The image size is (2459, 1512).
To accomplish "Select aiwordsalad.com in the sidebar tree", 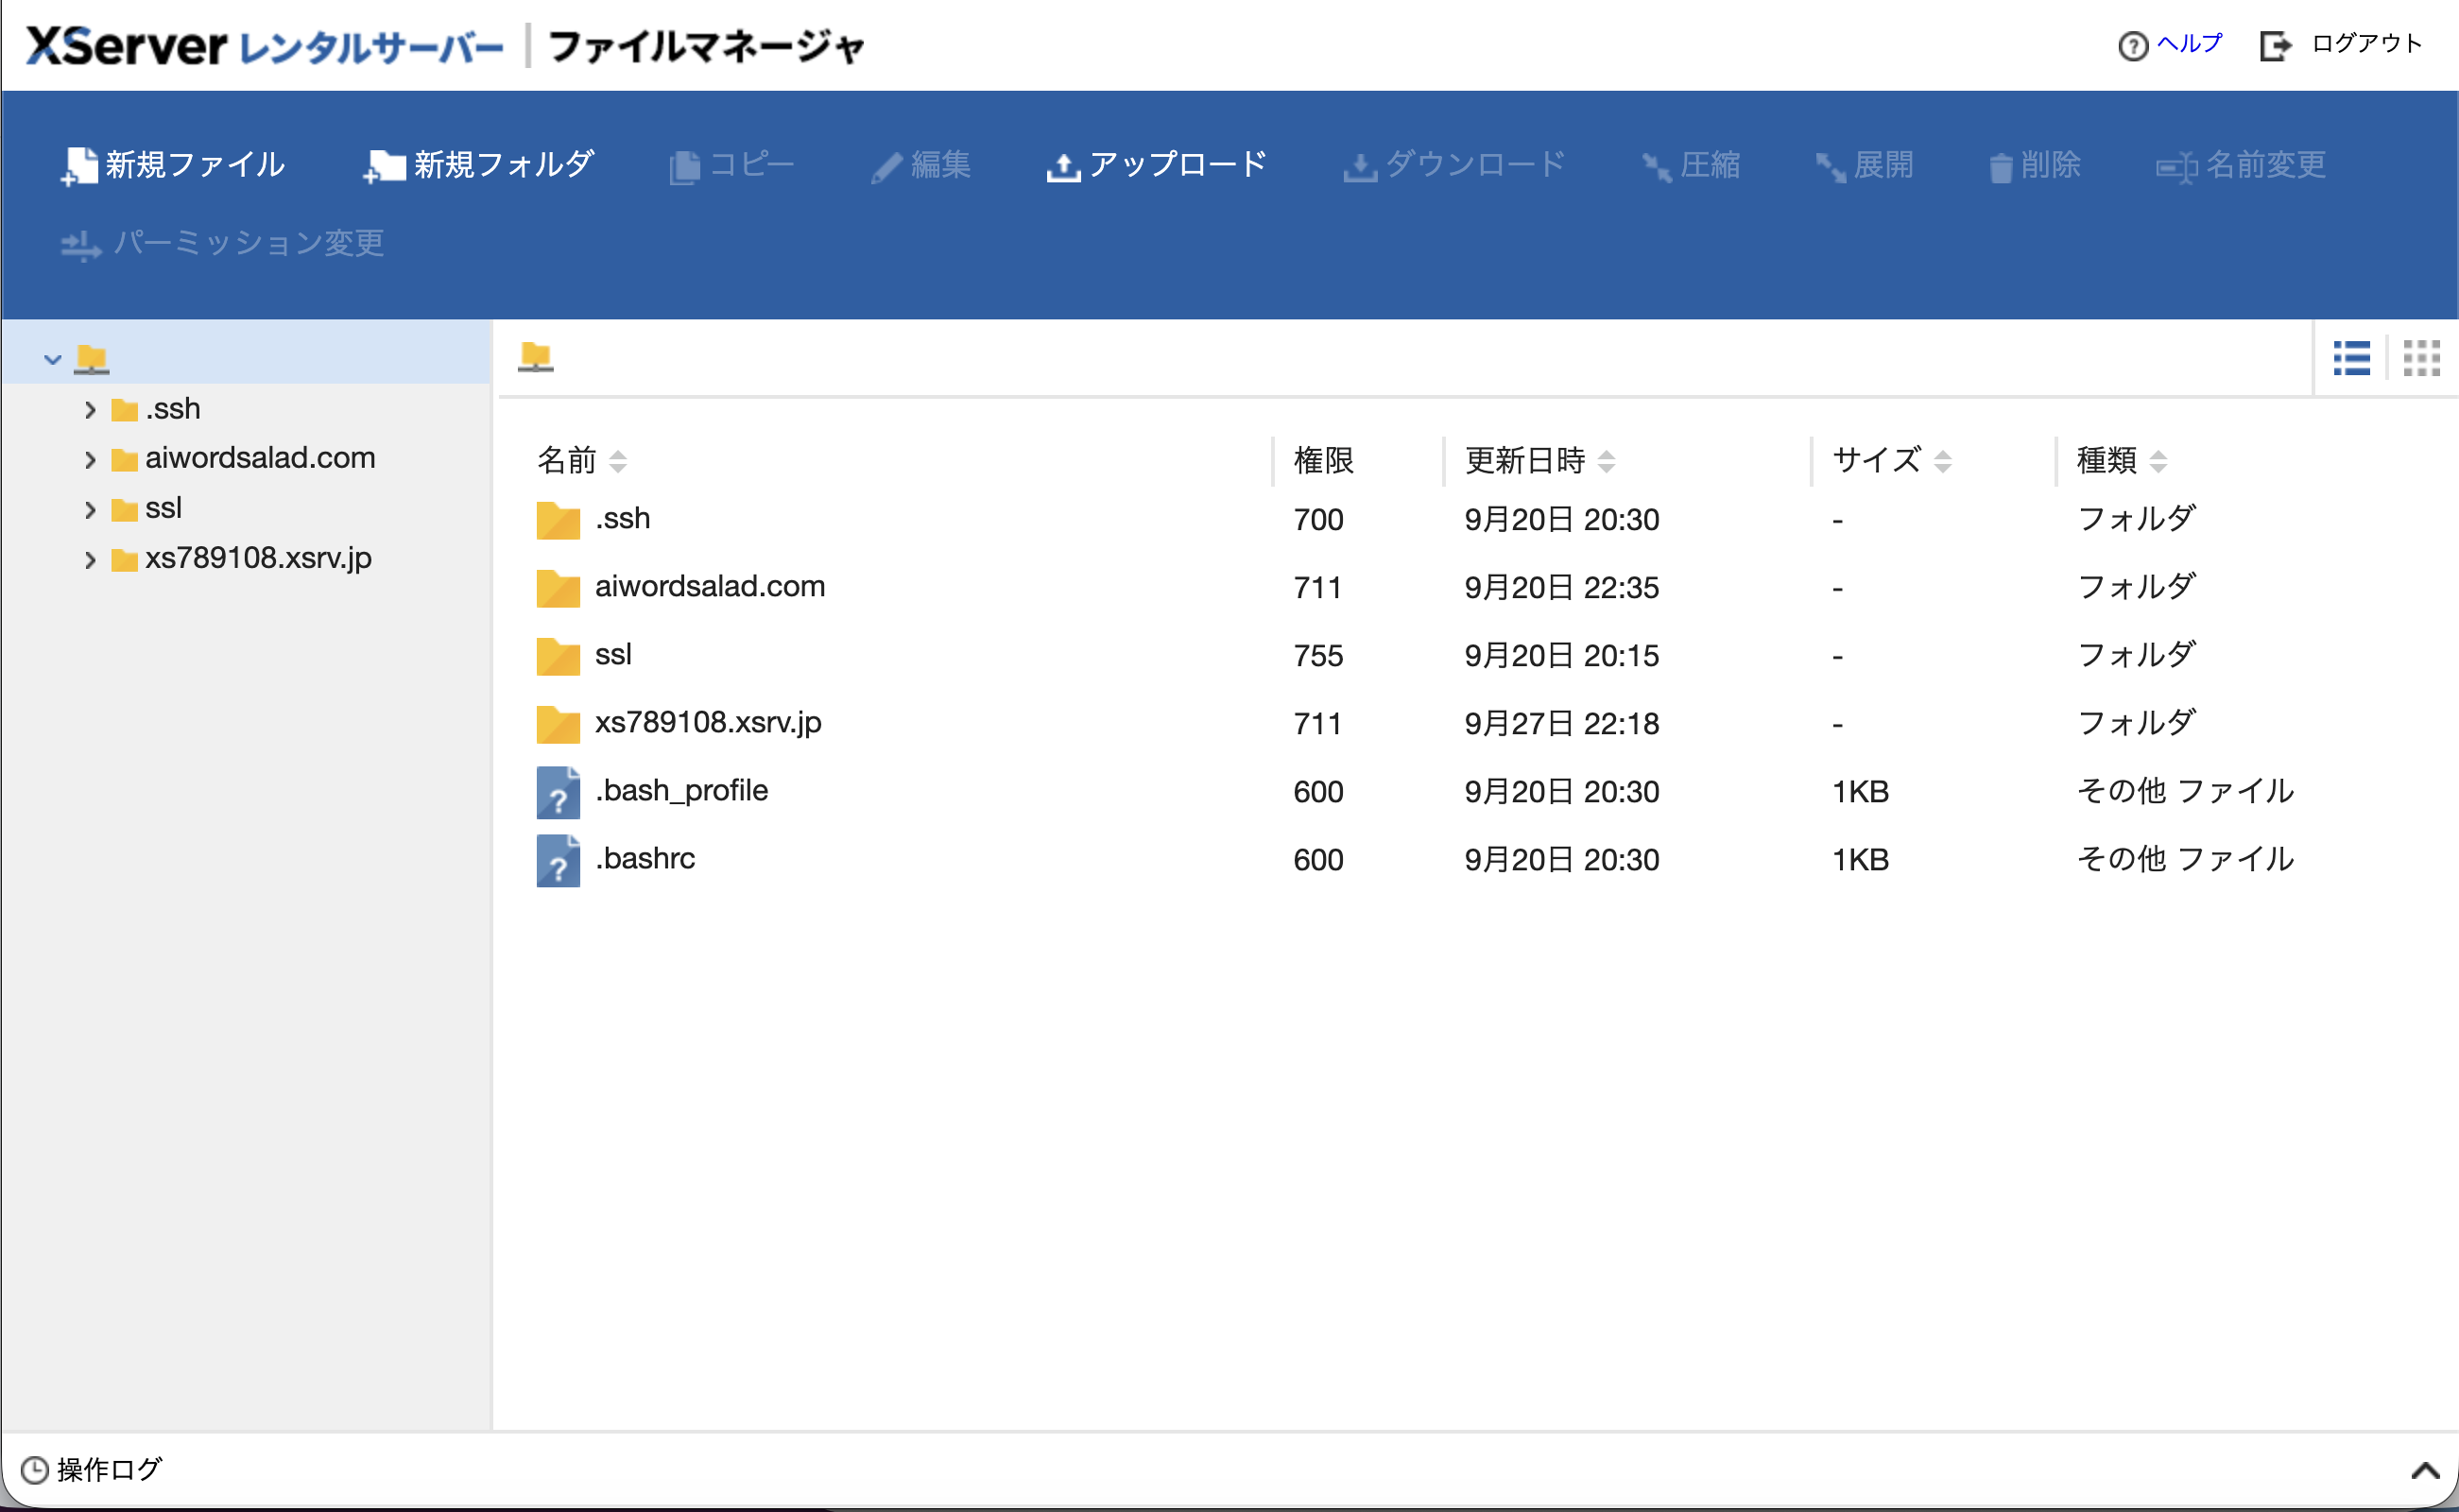I will click(260, 458).
